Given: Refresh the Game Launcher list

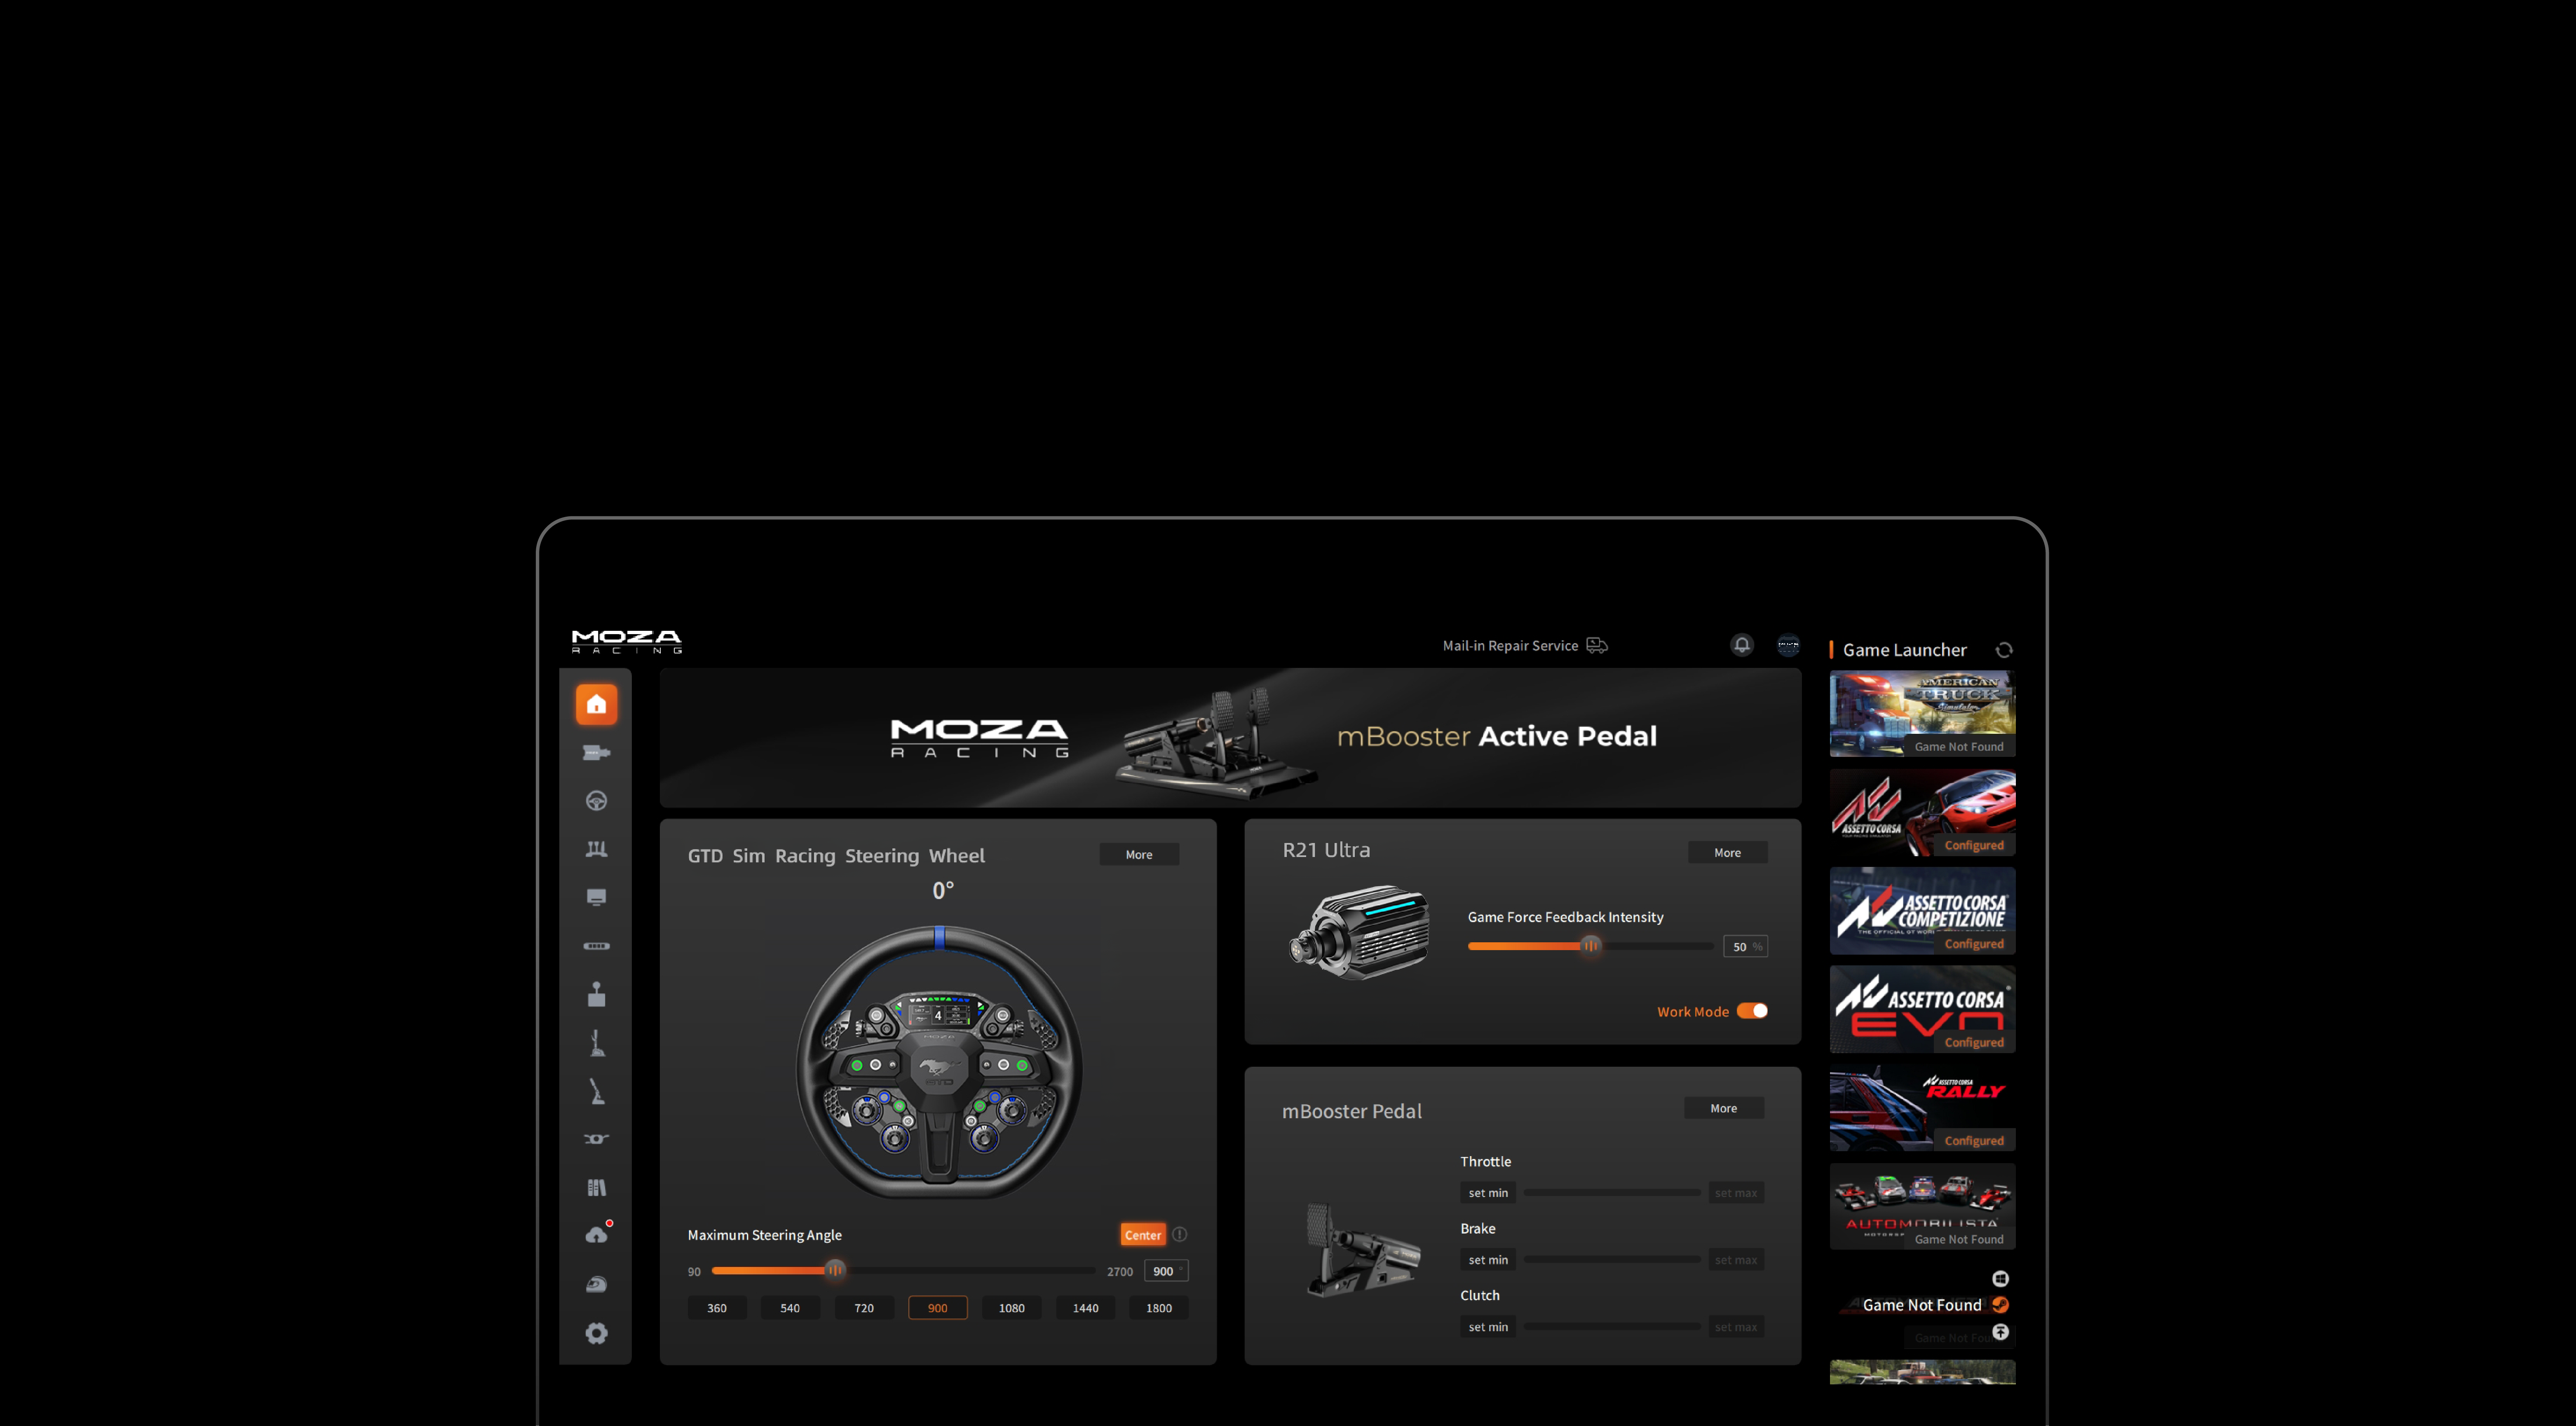Looking at the screenshot, I should click(2004, 650).
